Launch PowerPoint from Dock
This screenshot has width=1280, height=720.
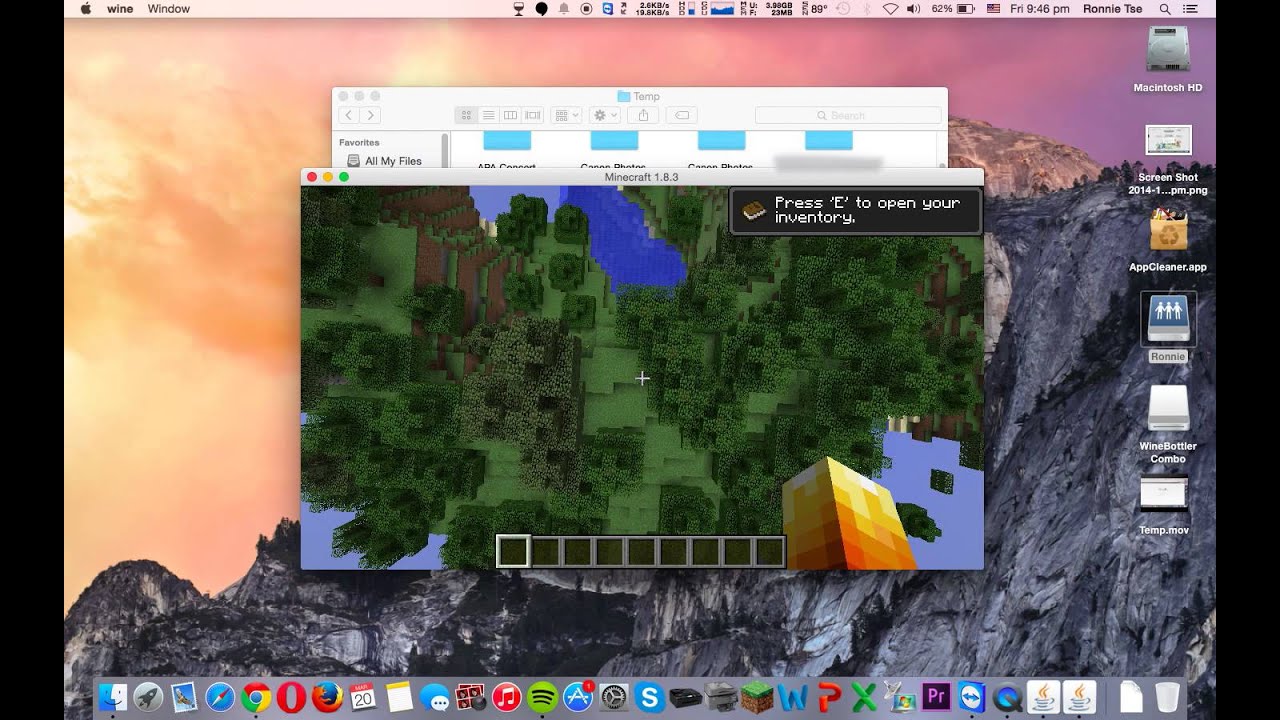pyautogui.click(x=828, y=696)
